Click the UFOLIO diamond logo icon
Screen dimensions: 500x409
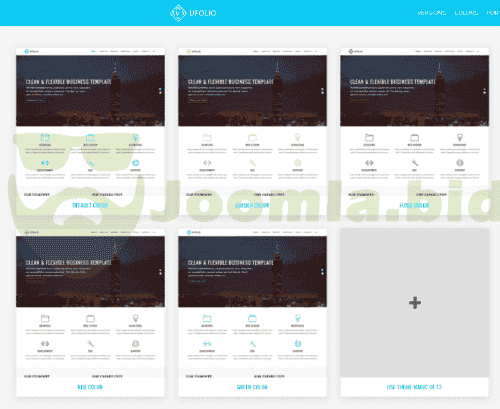click(178, 13)
